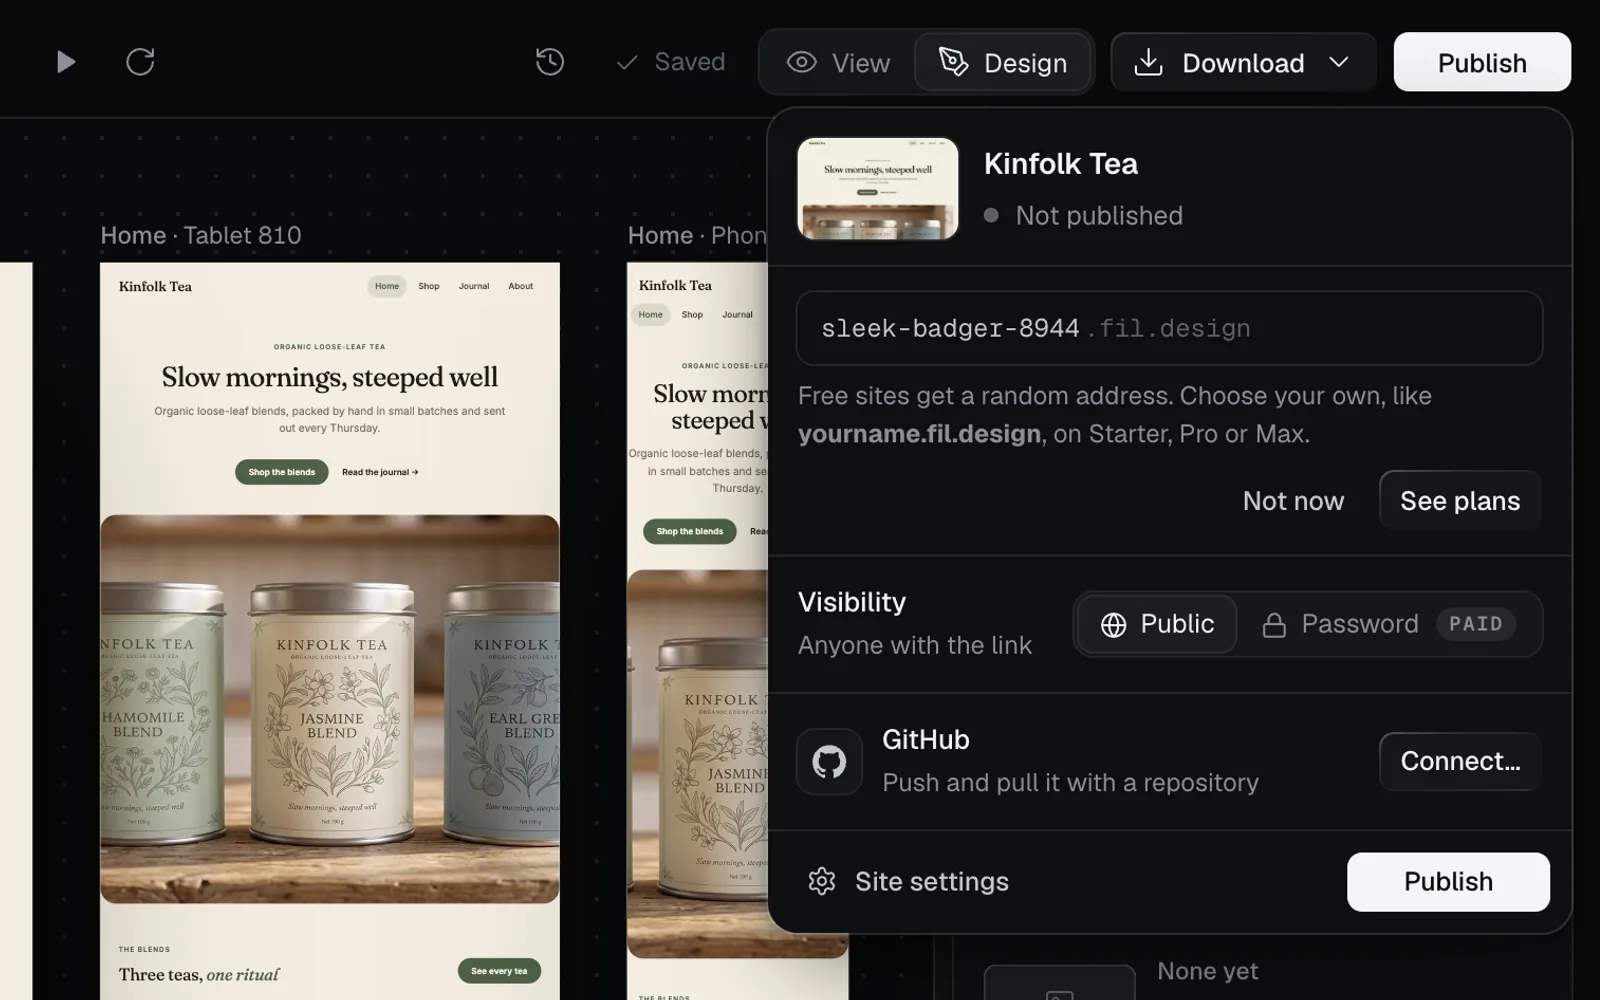Click the lock icon on Password option
Image resolution: width=1600 pixels, height=1000 pixels.
pyautogui.click(x=1274, y=625)
